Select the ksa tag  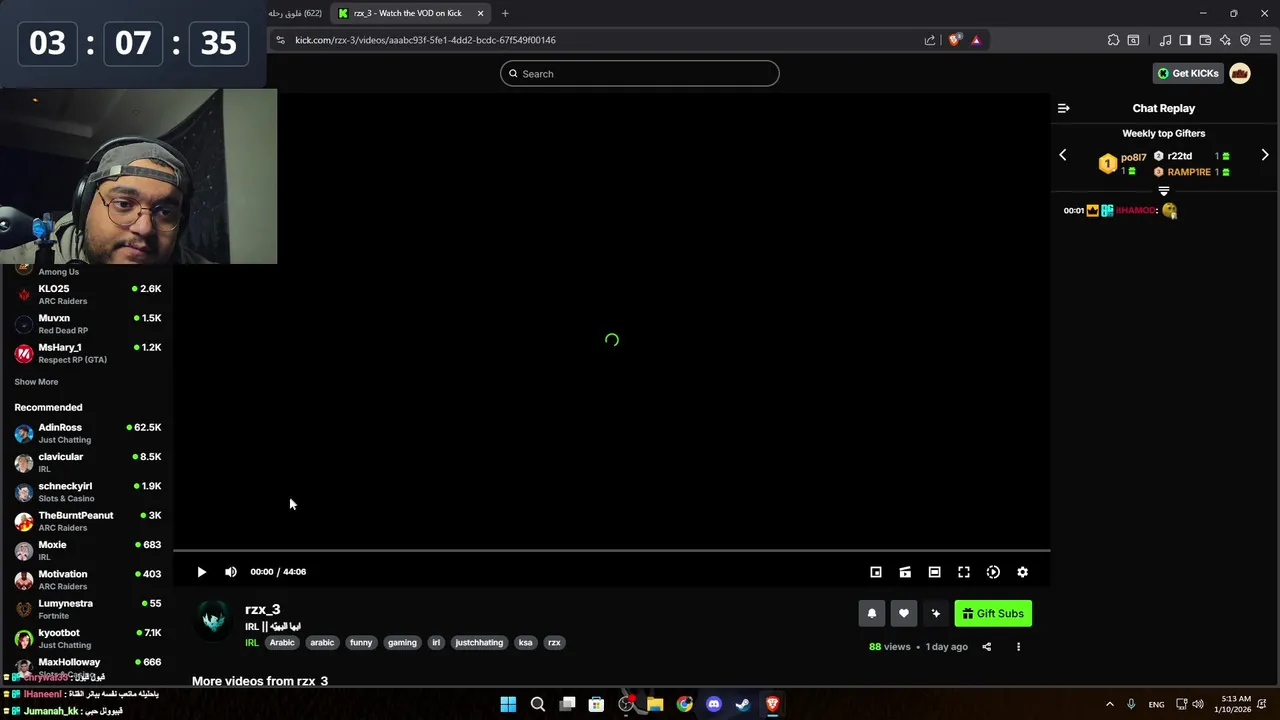525,643
